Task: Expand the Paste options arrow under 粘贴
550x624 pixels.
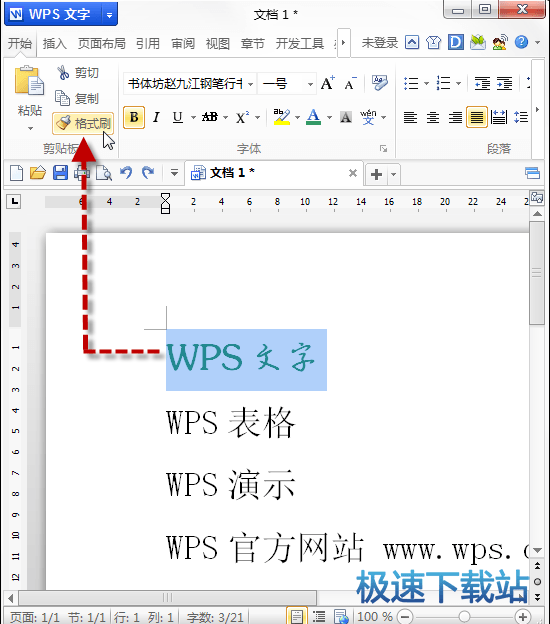Action: point(30,128)
